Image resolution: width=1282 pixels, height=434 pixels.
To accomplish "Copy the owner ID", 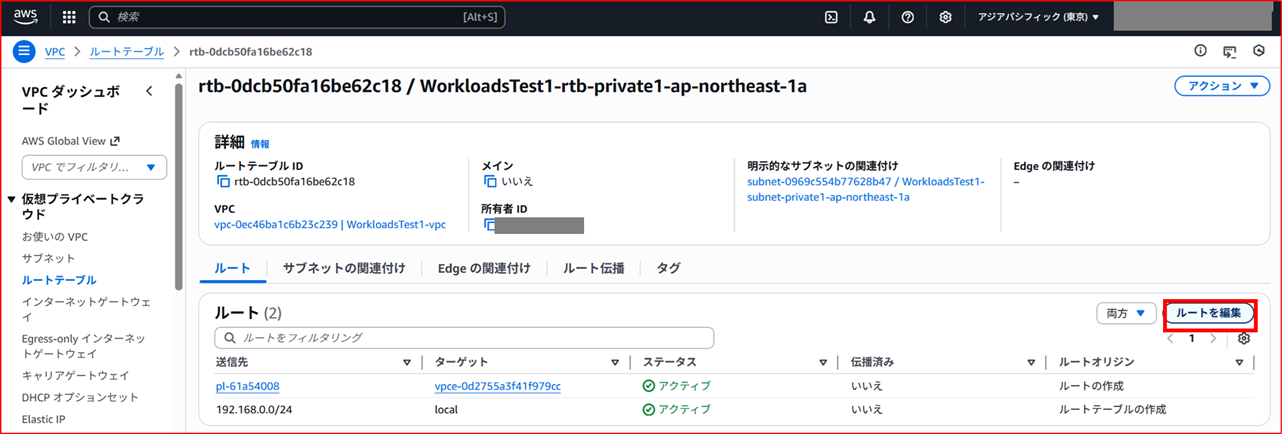I will click(x=490, y=225).
